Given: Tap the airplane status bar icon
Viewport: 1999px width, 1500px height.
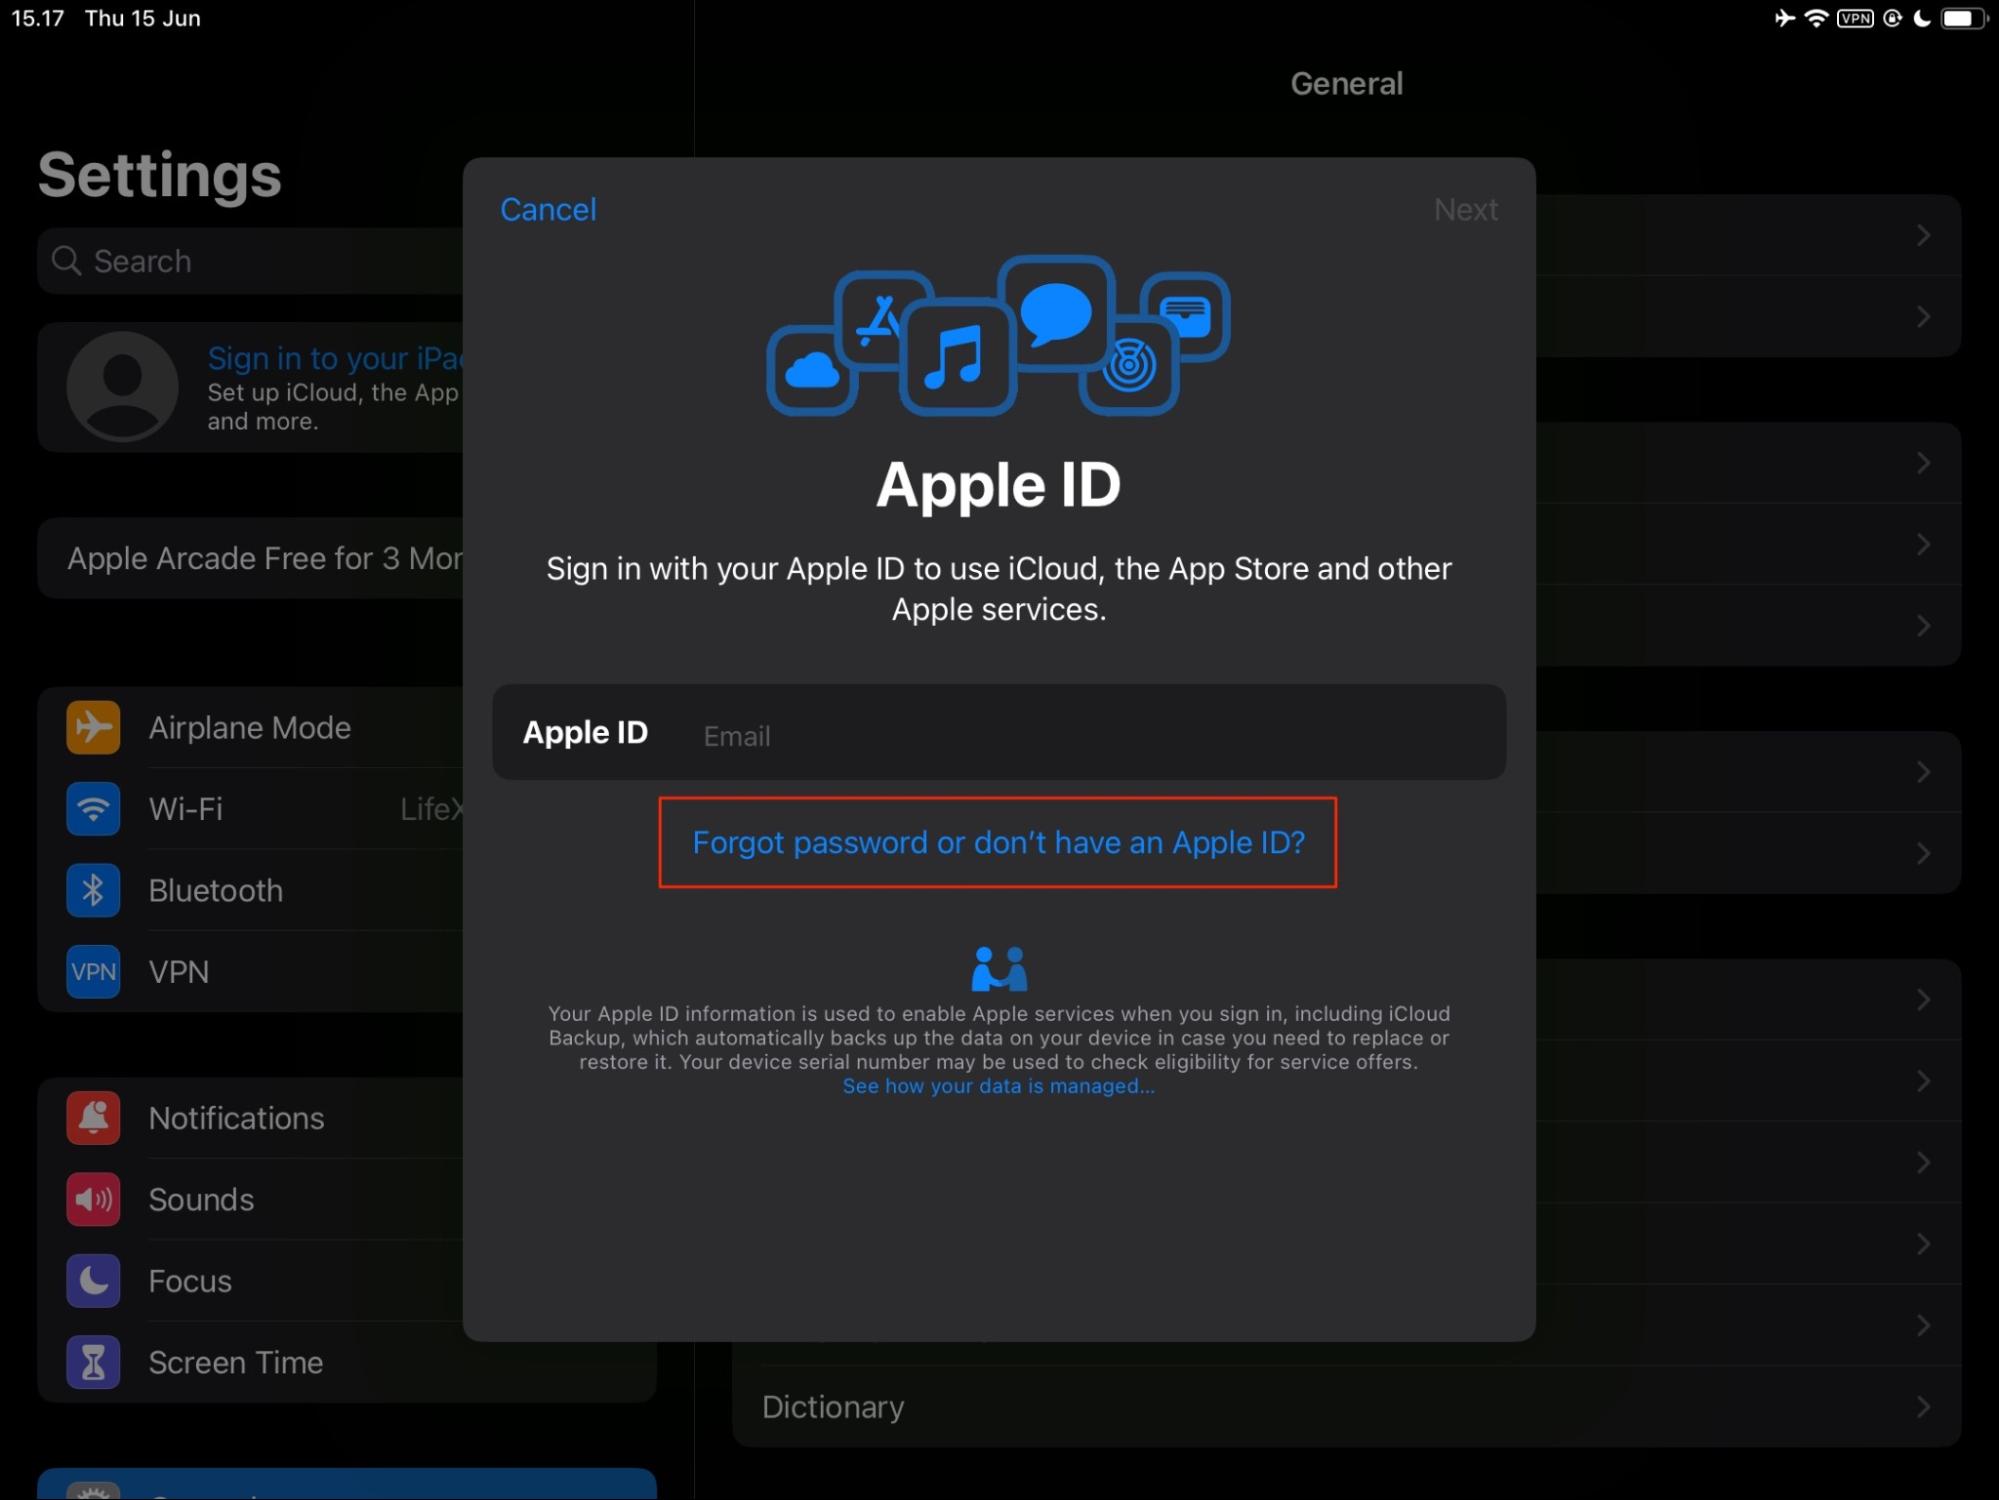Looking at the screenshot, I should click(x=1784, y=18).
